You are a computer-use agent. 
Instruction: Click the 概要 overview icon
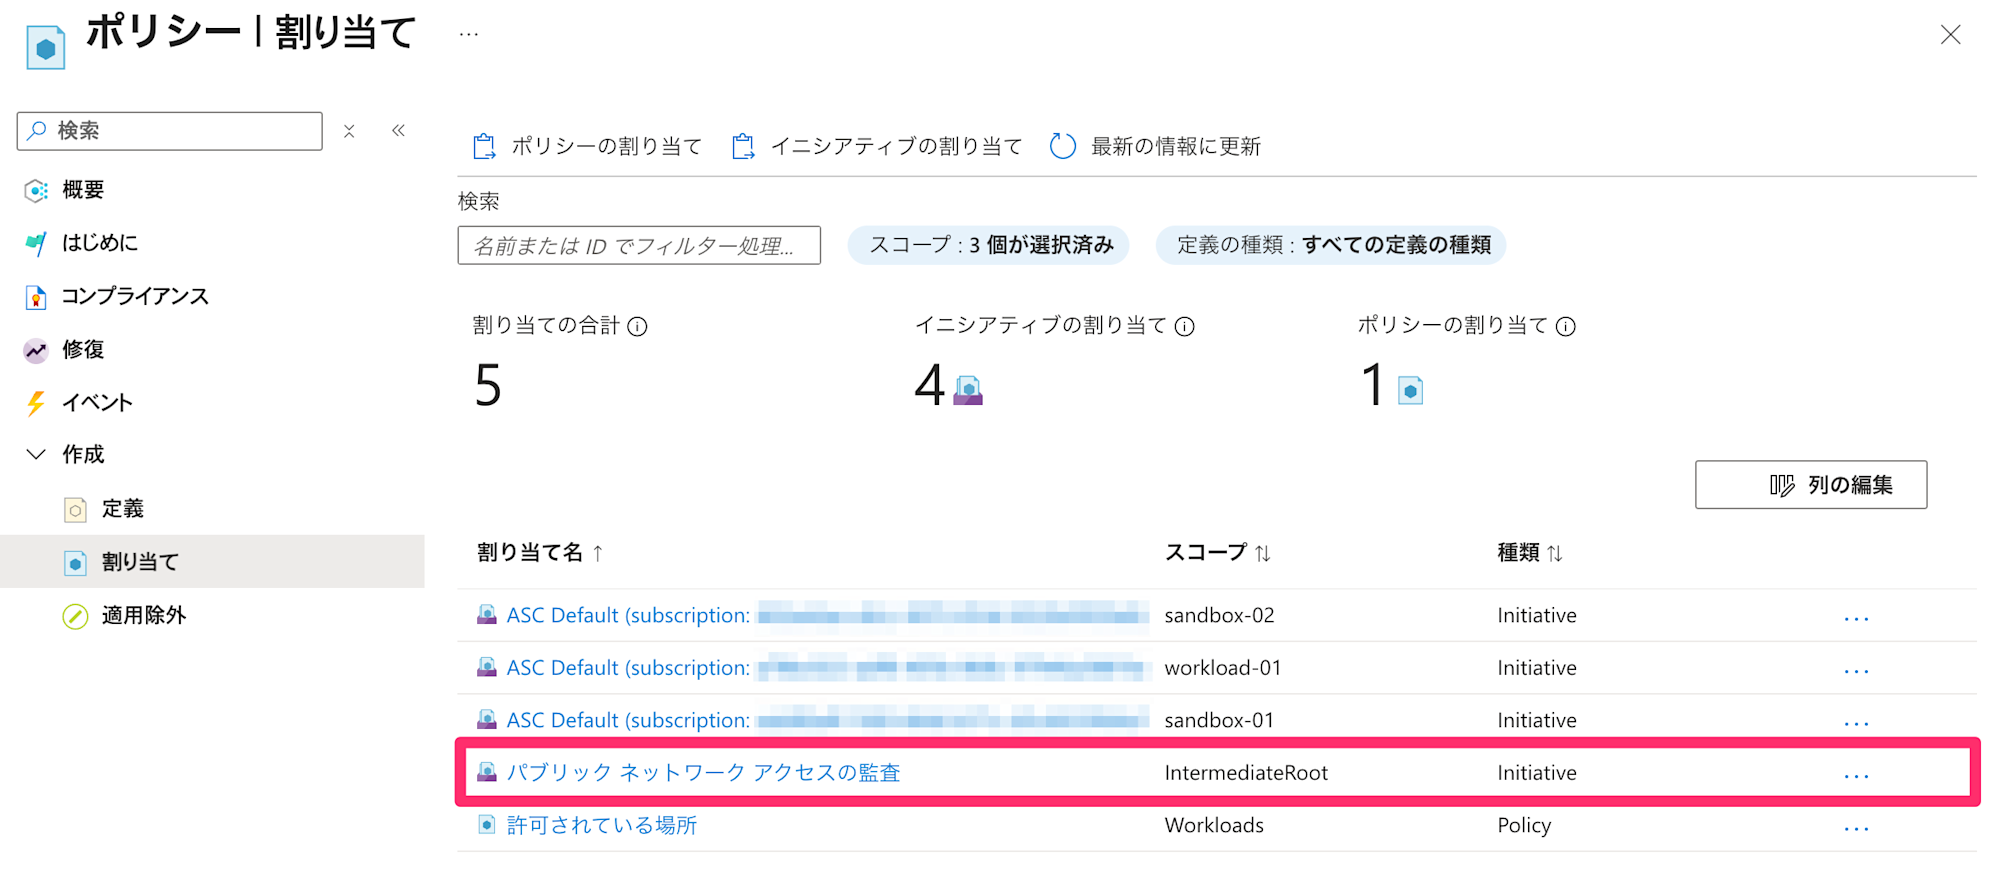[x=36, y=190]
